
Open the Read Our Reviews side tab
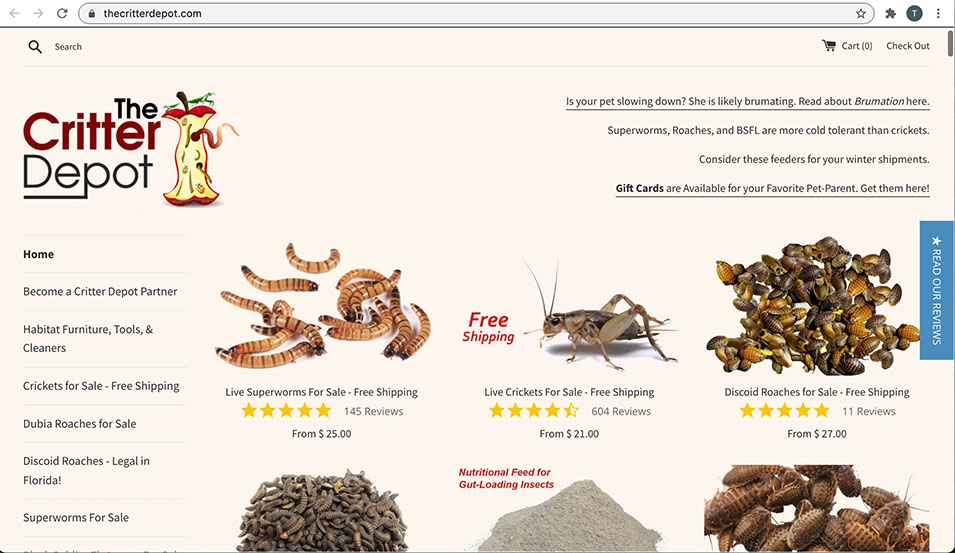(x=937, y=290)
